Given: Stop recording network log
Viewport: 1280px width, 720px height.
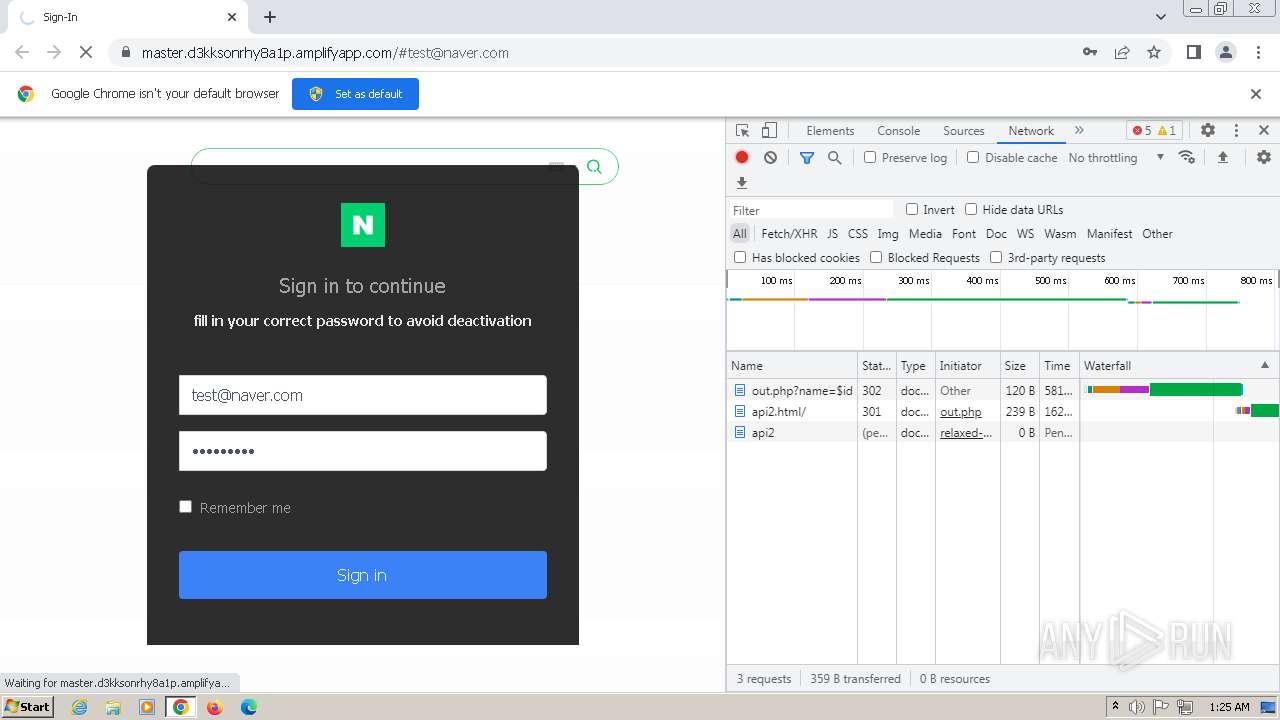Looking at the screenshot, I should pyautogui.click(x=742, y=157).
